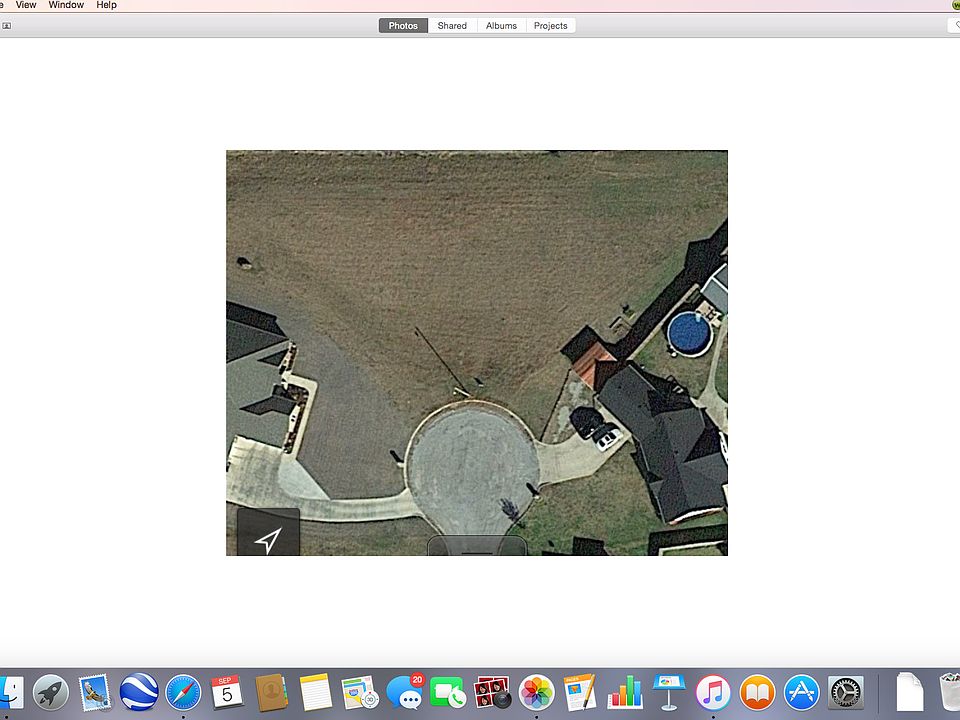Open the Mail app in Dock
The height and width of the screenshot is (720, 960).
click(x=94, y=692)
